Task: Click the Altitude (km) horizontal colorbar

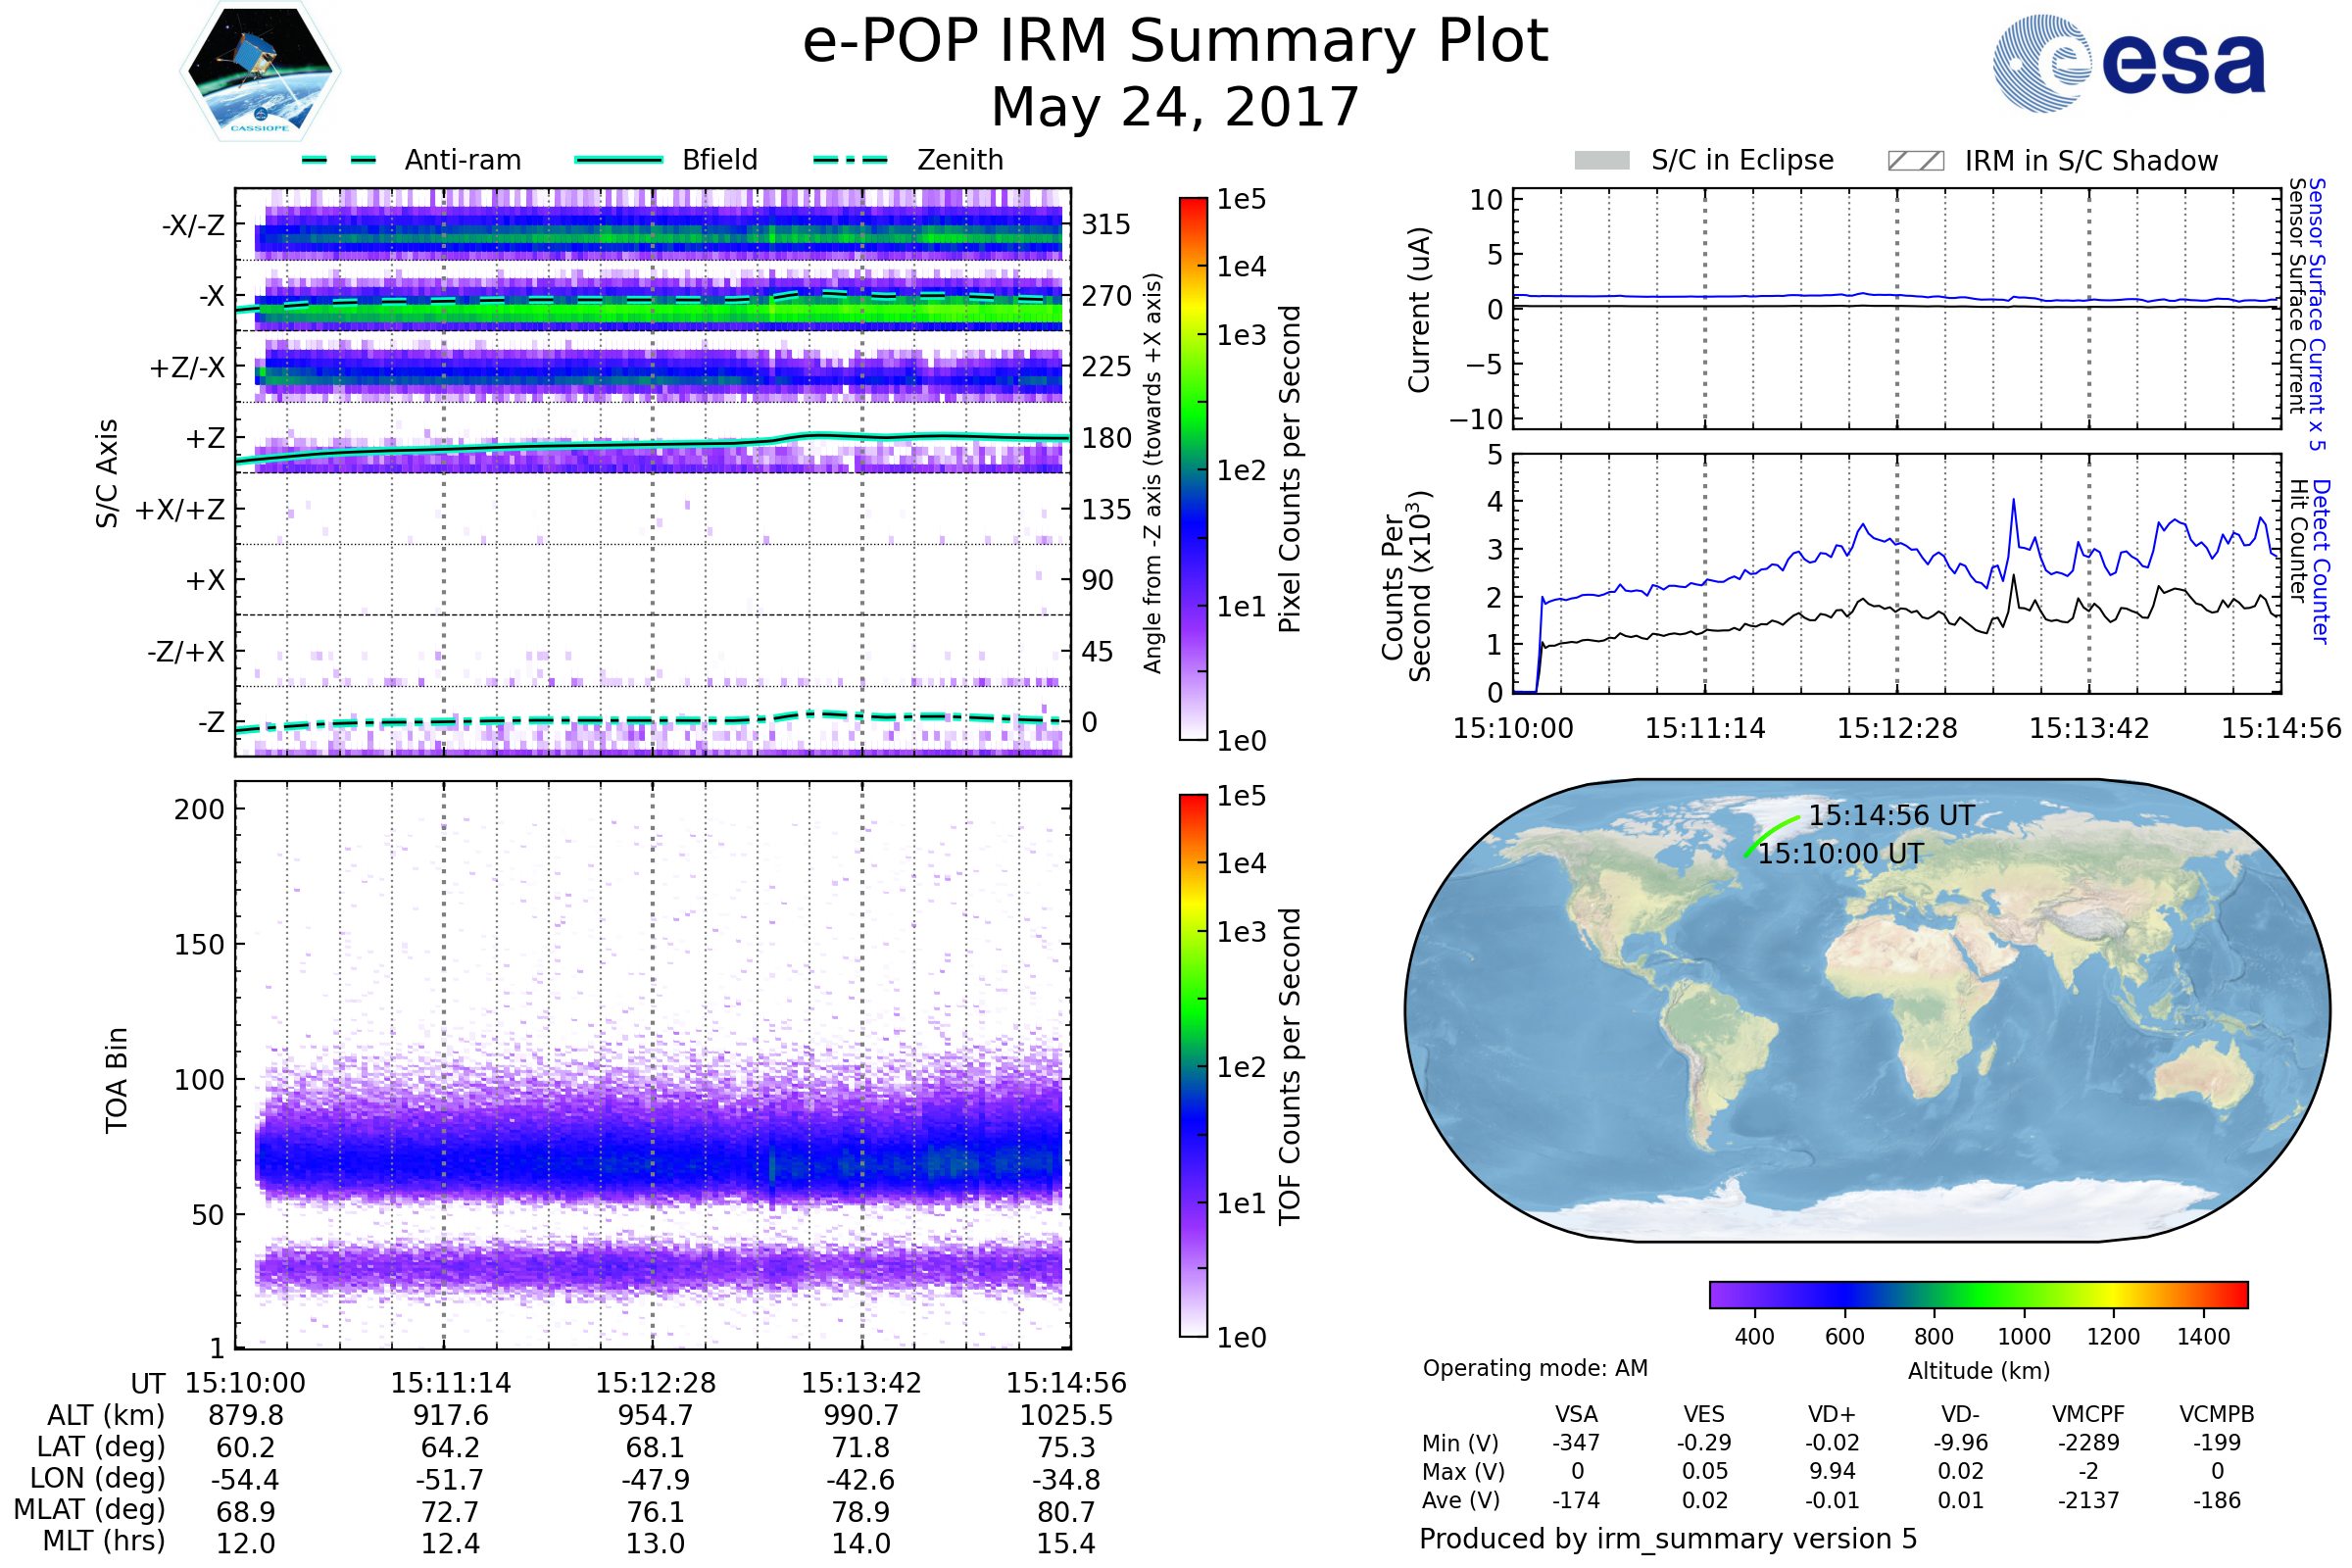Action: click(x=1979, y=1295)
